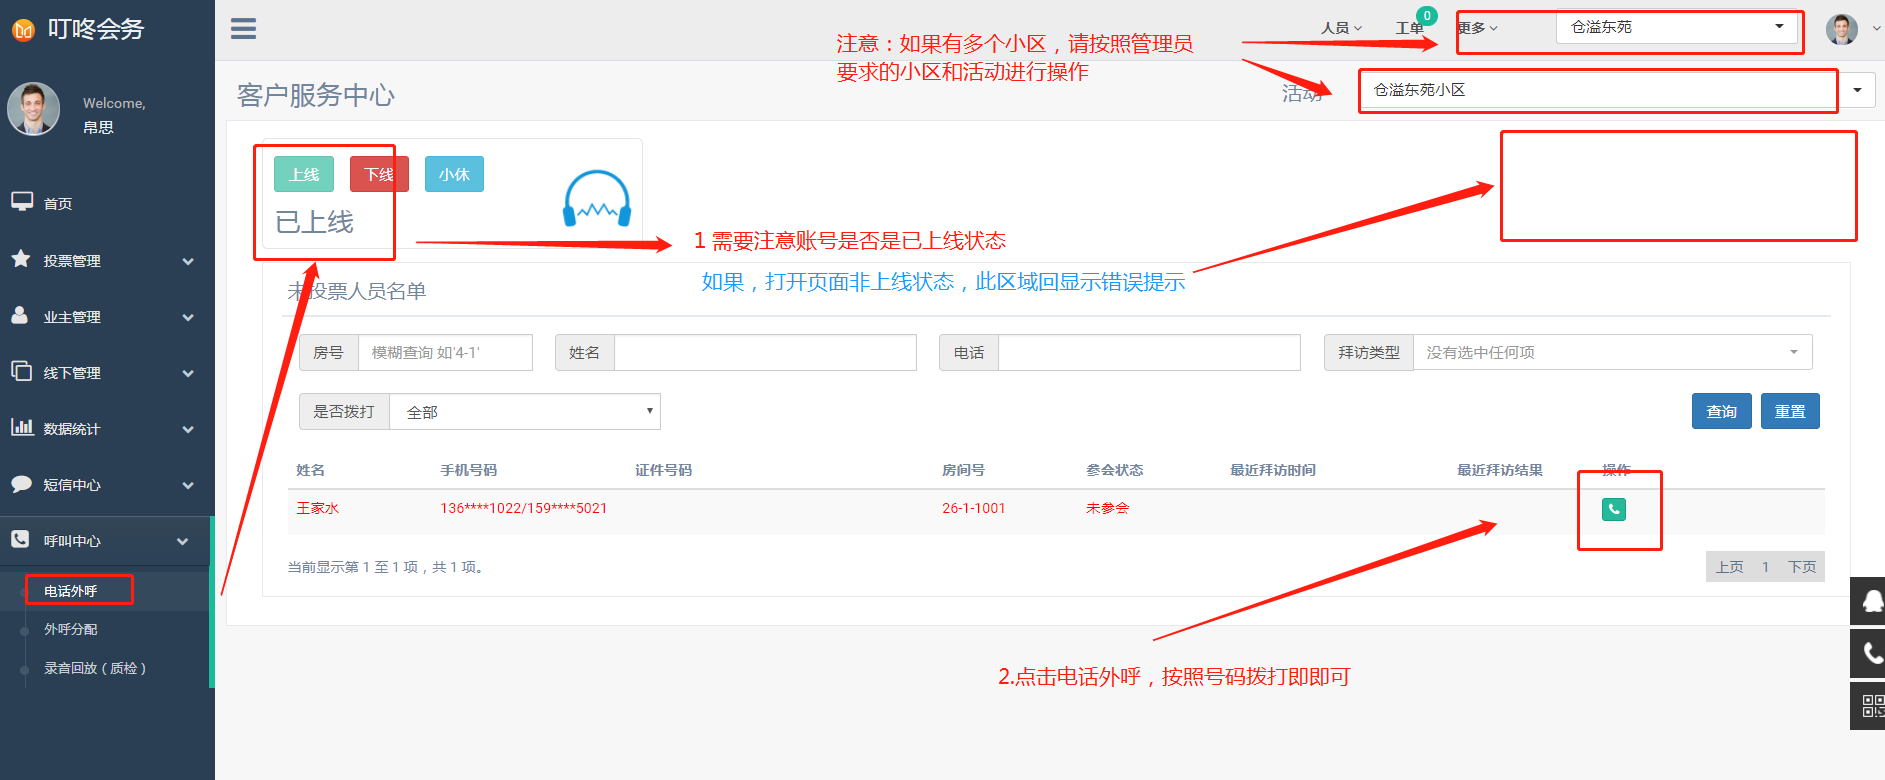
Task: Click the 线下管理 copy icon
Action: (21, 371)
